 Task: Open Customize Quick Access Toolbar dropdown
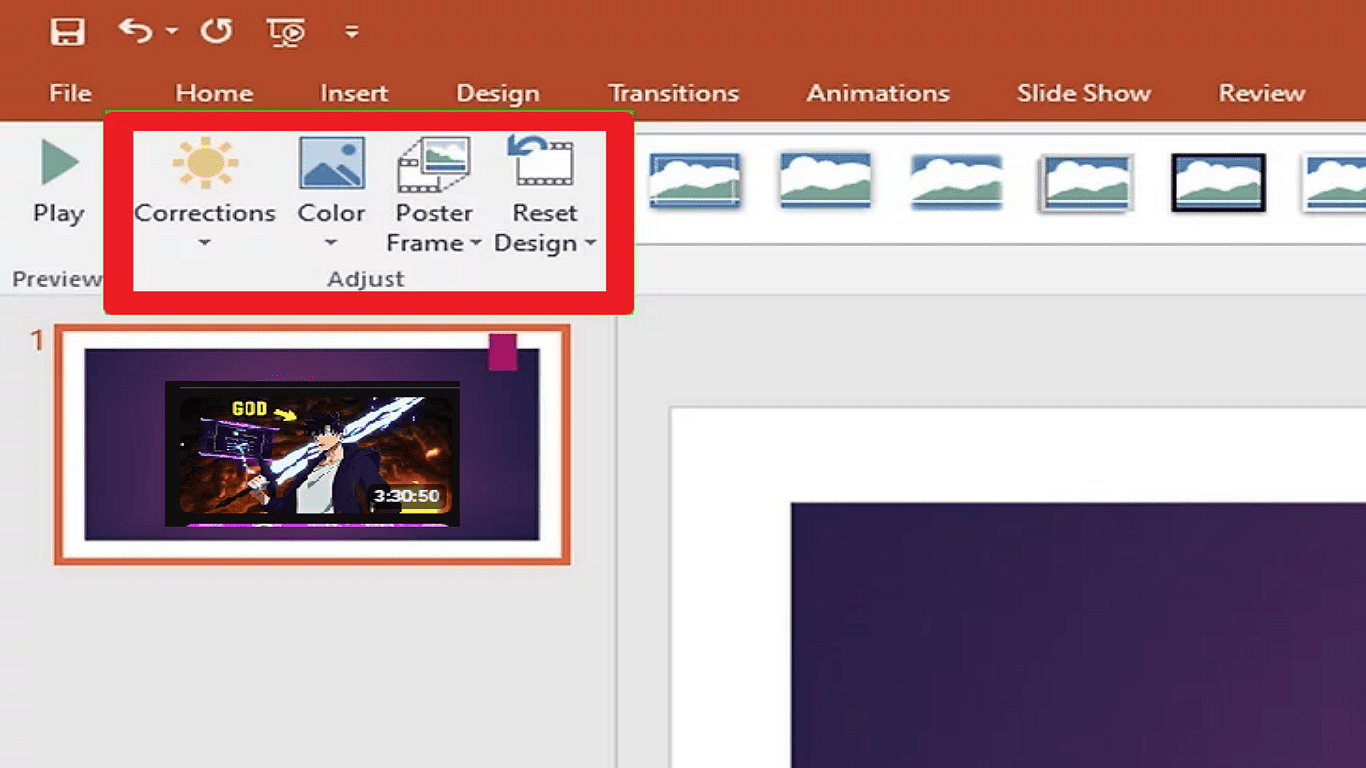click(x=352, y=32)
